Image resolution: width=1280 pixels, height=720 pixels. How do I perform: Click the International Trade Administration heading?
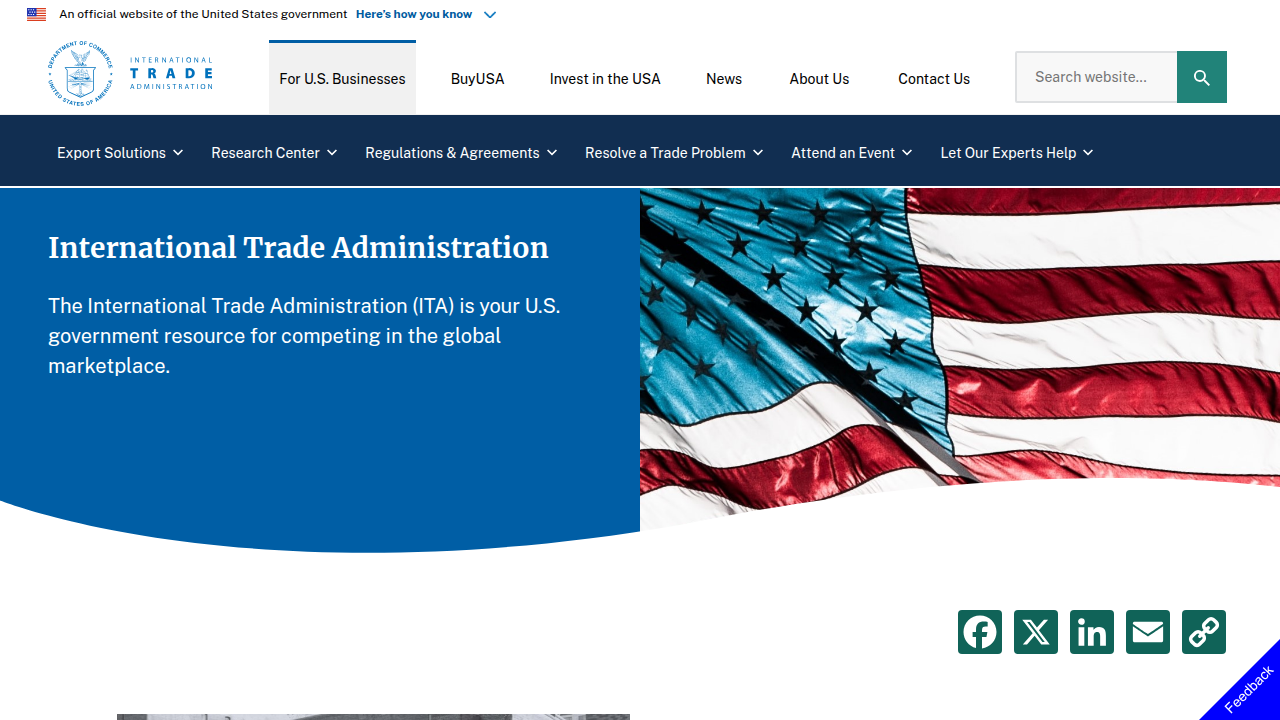click(298, 248)
